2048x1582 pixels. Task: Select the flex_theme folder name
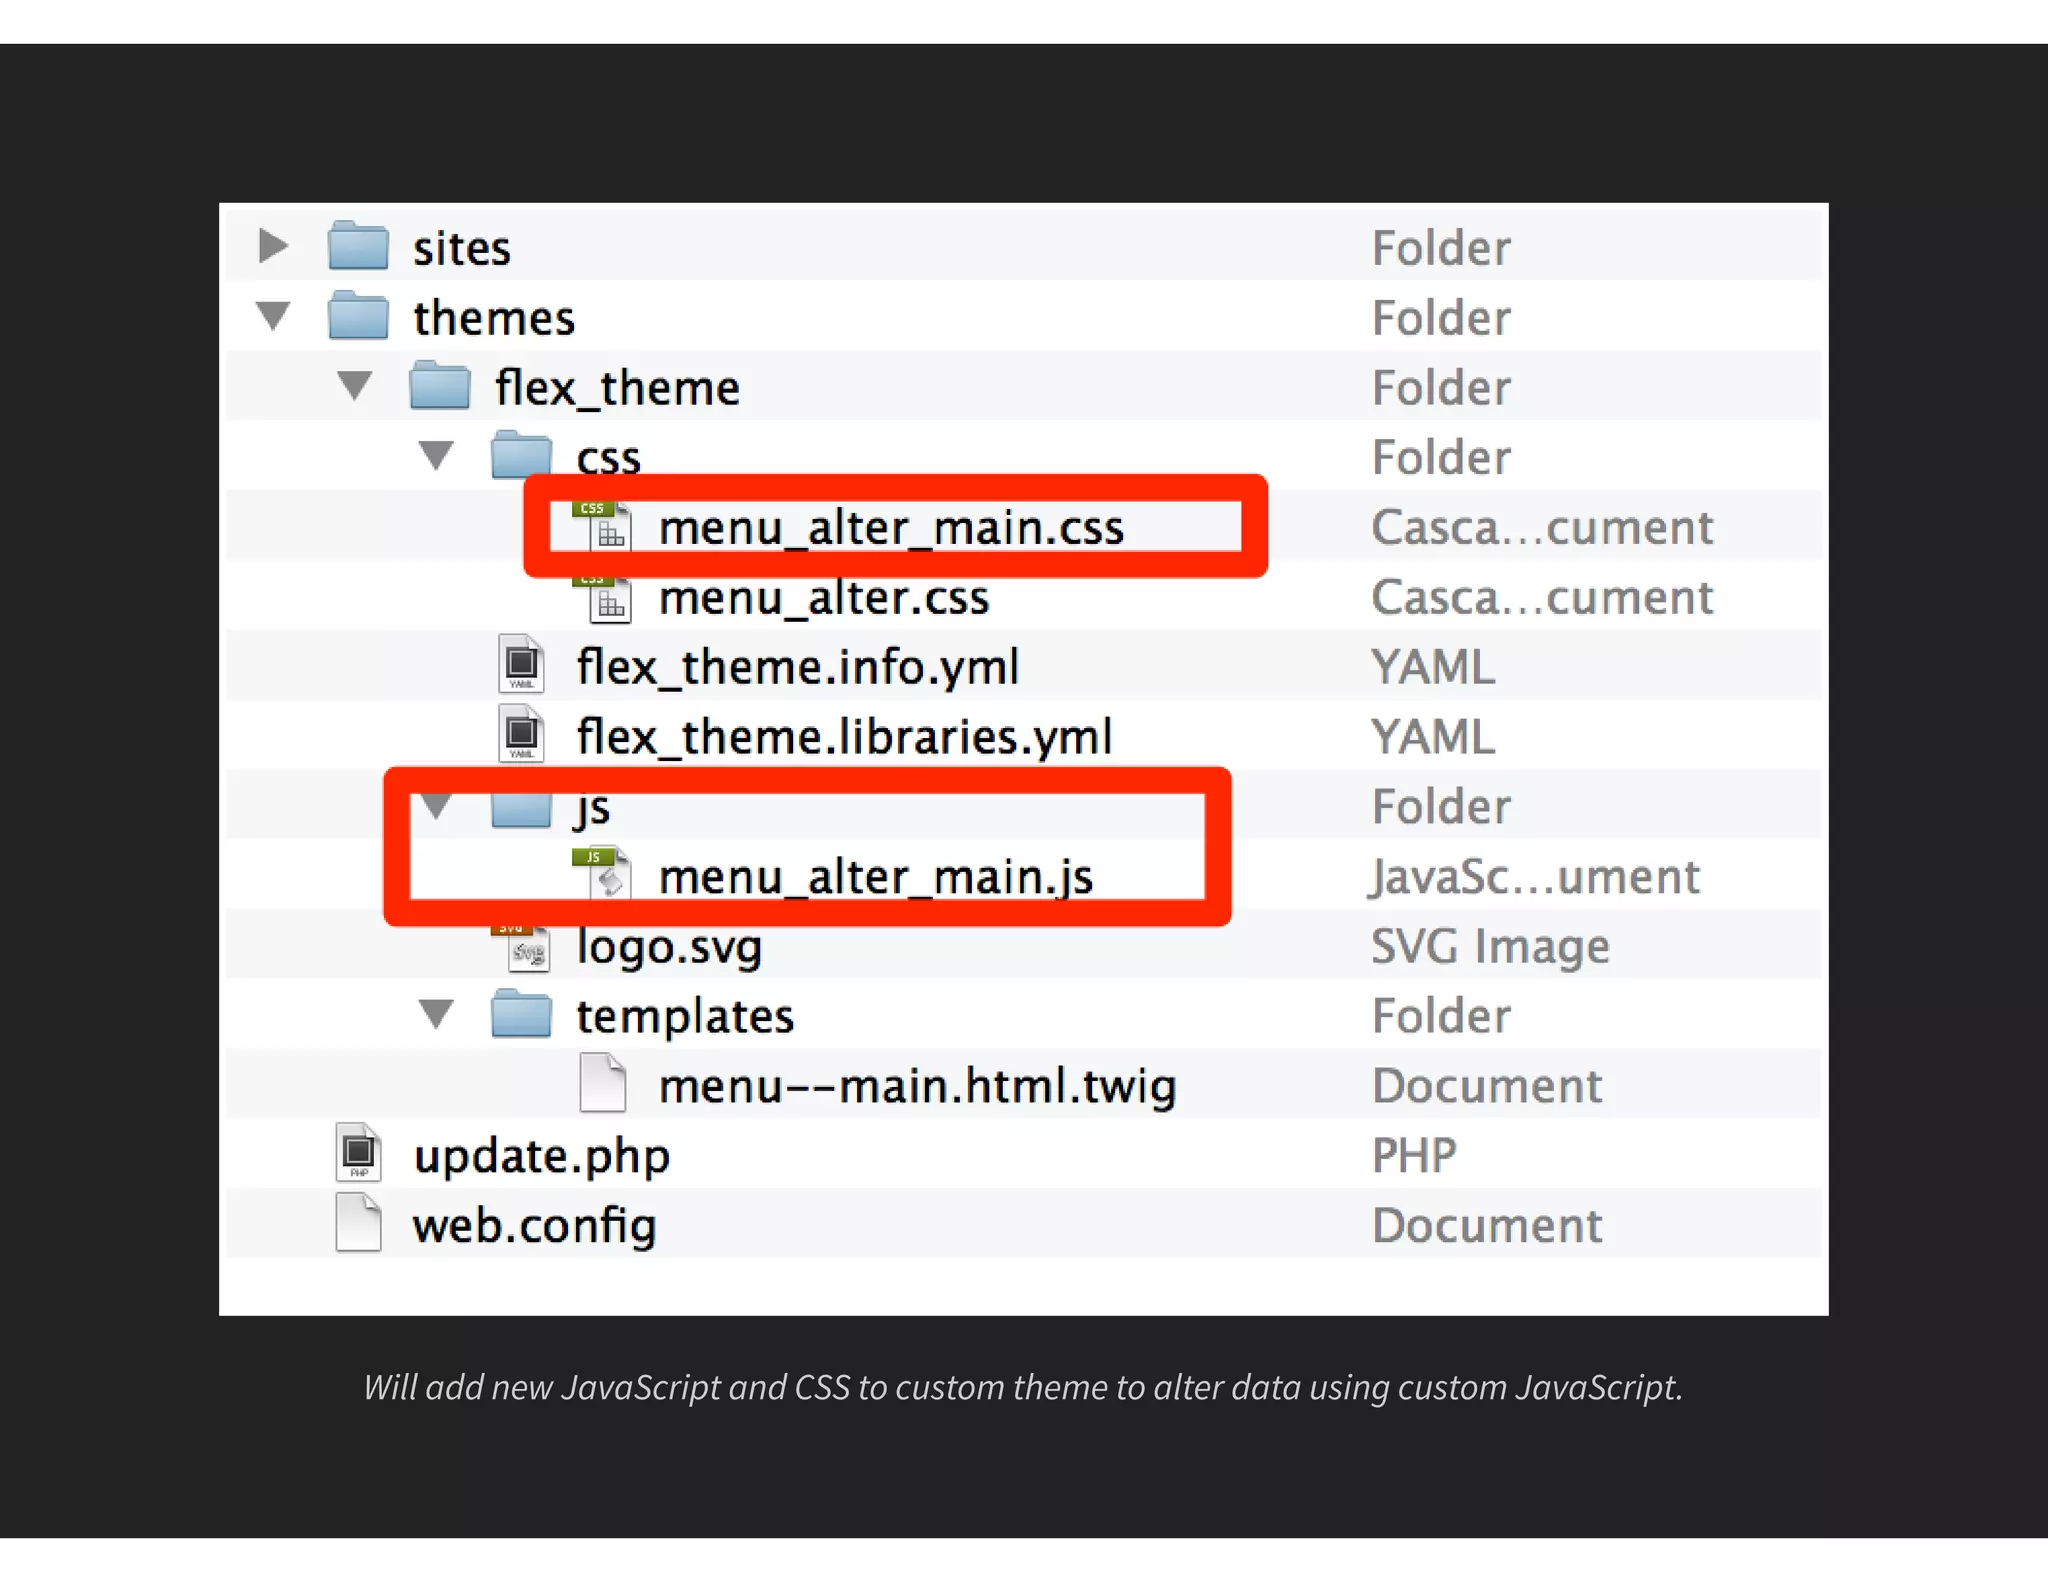(617, 388)
